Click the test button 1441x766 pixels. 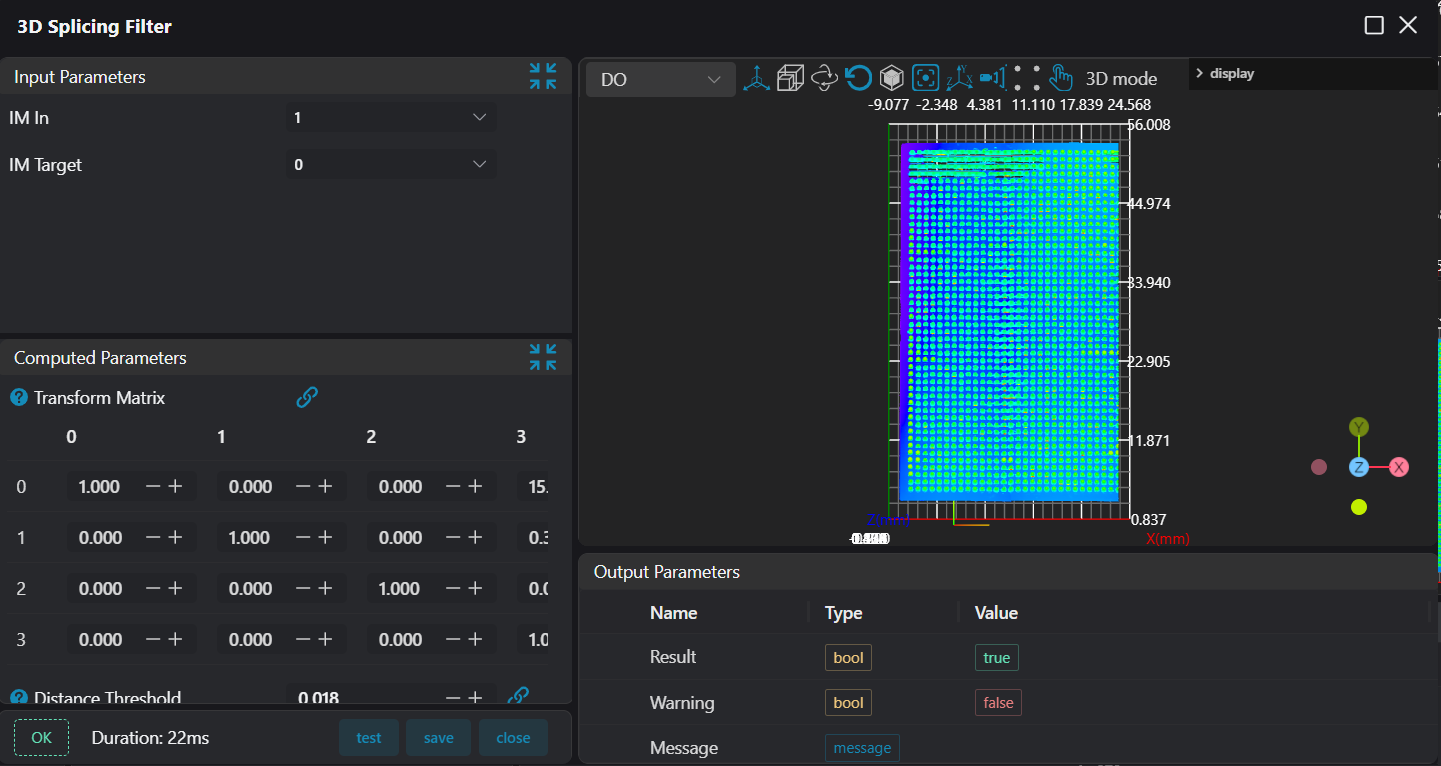pyautogui.click(x=369, y=738)
